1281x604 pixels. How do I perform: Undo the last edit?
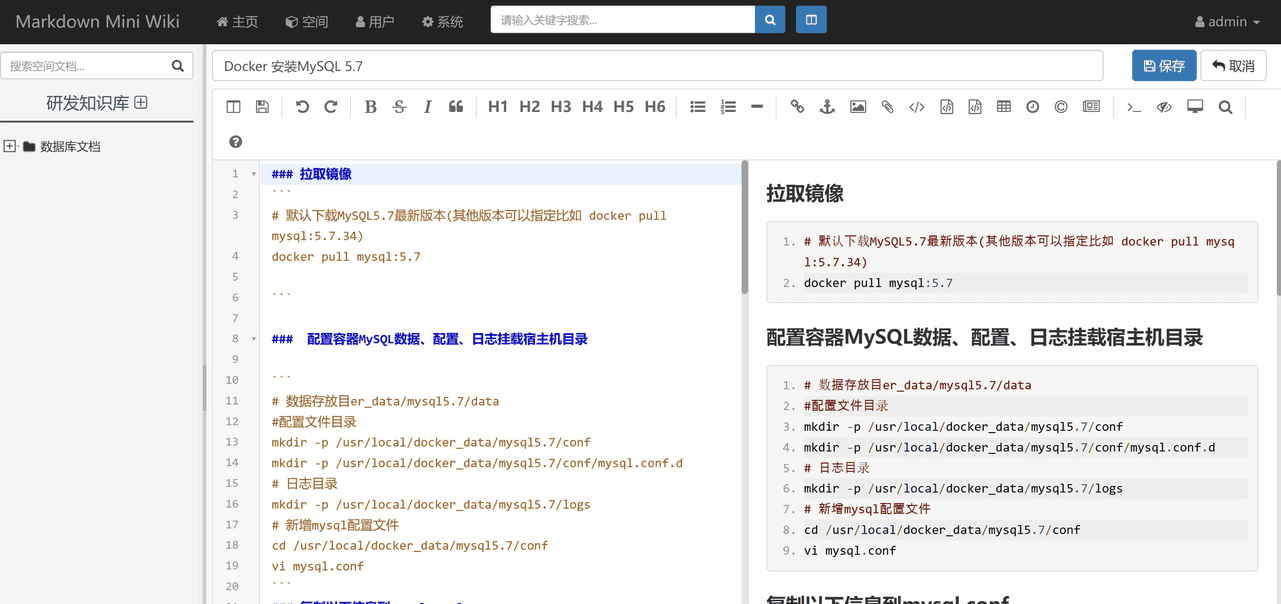coord(302,107)
